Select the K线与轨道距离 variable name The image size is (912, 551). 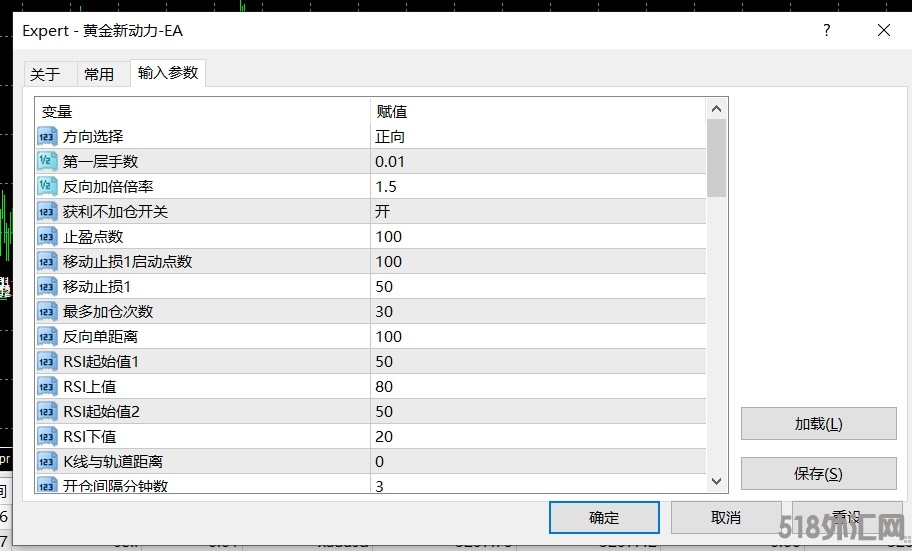coord(113,462)
